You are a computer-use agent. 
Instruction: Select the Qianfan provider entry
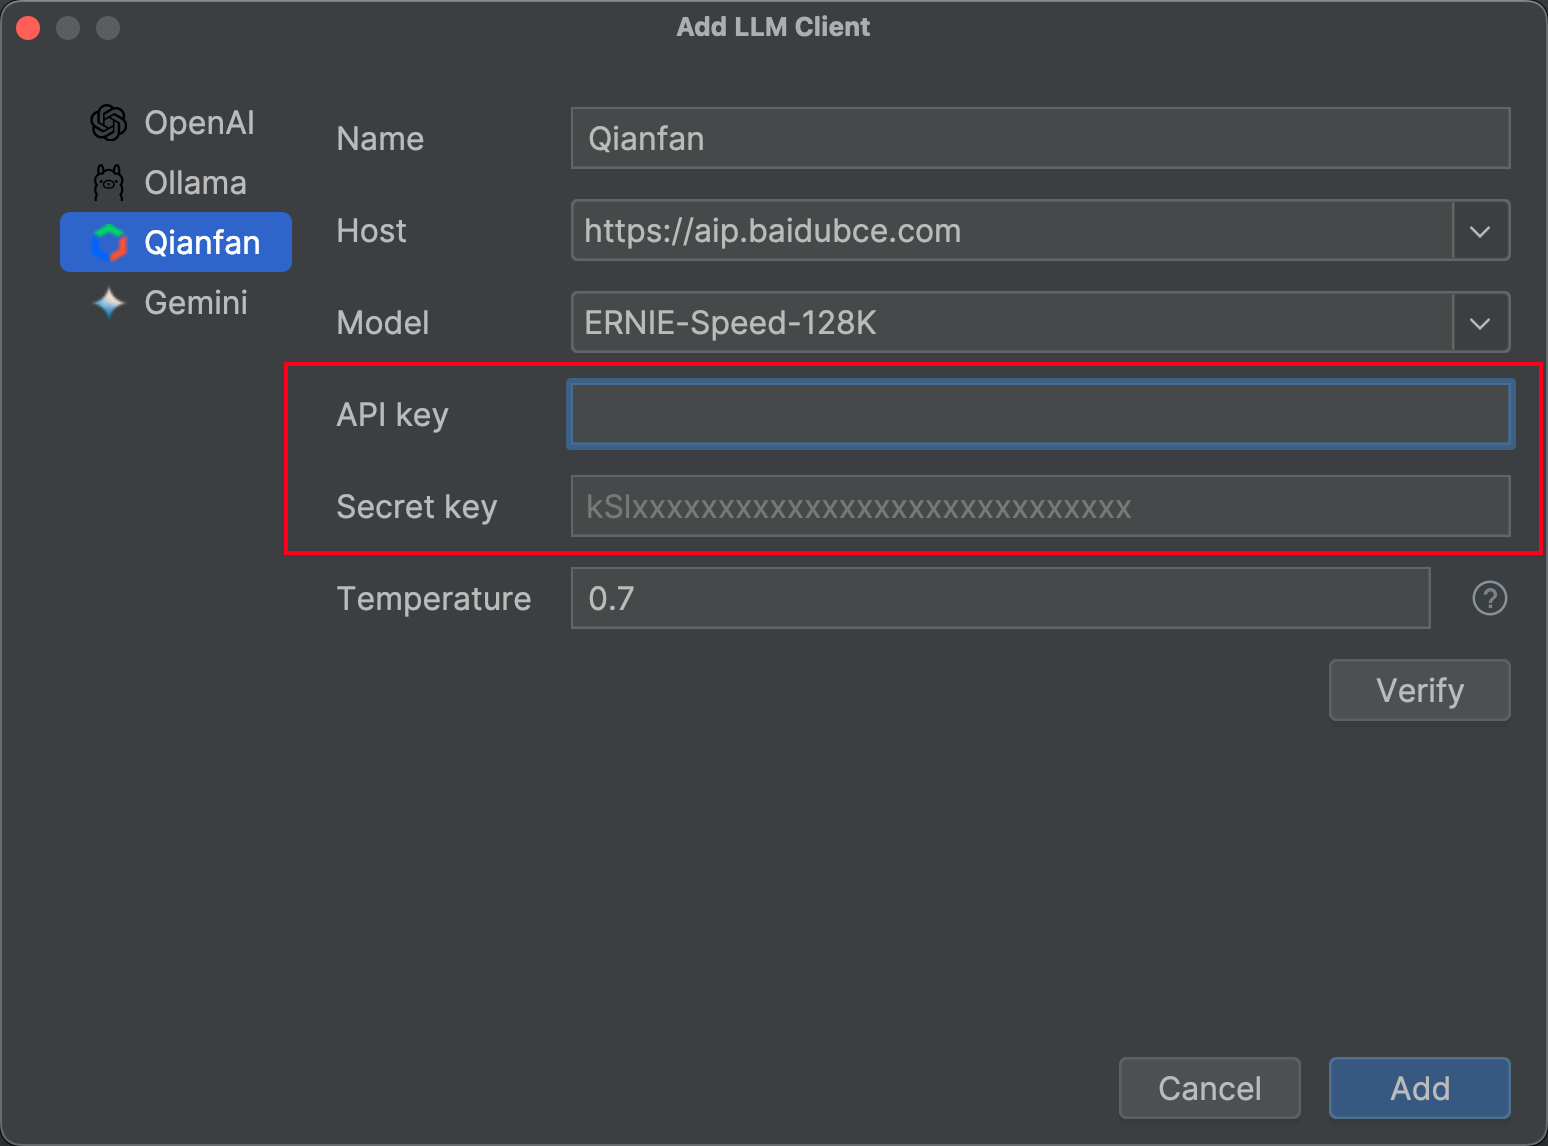(x=176, y=242)
